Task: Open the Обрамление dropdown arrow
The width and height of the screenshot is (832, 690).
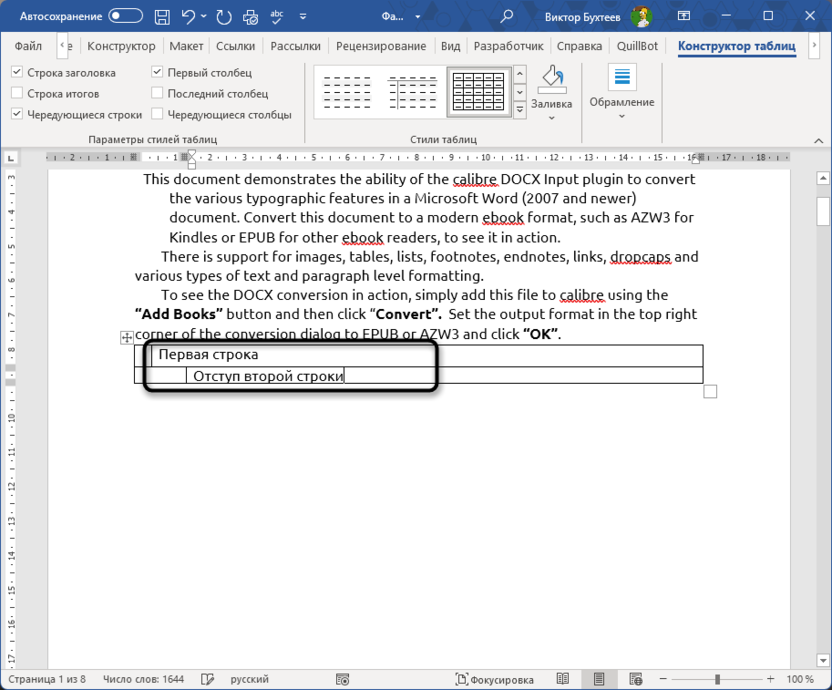Action: [x=621, y=115]
